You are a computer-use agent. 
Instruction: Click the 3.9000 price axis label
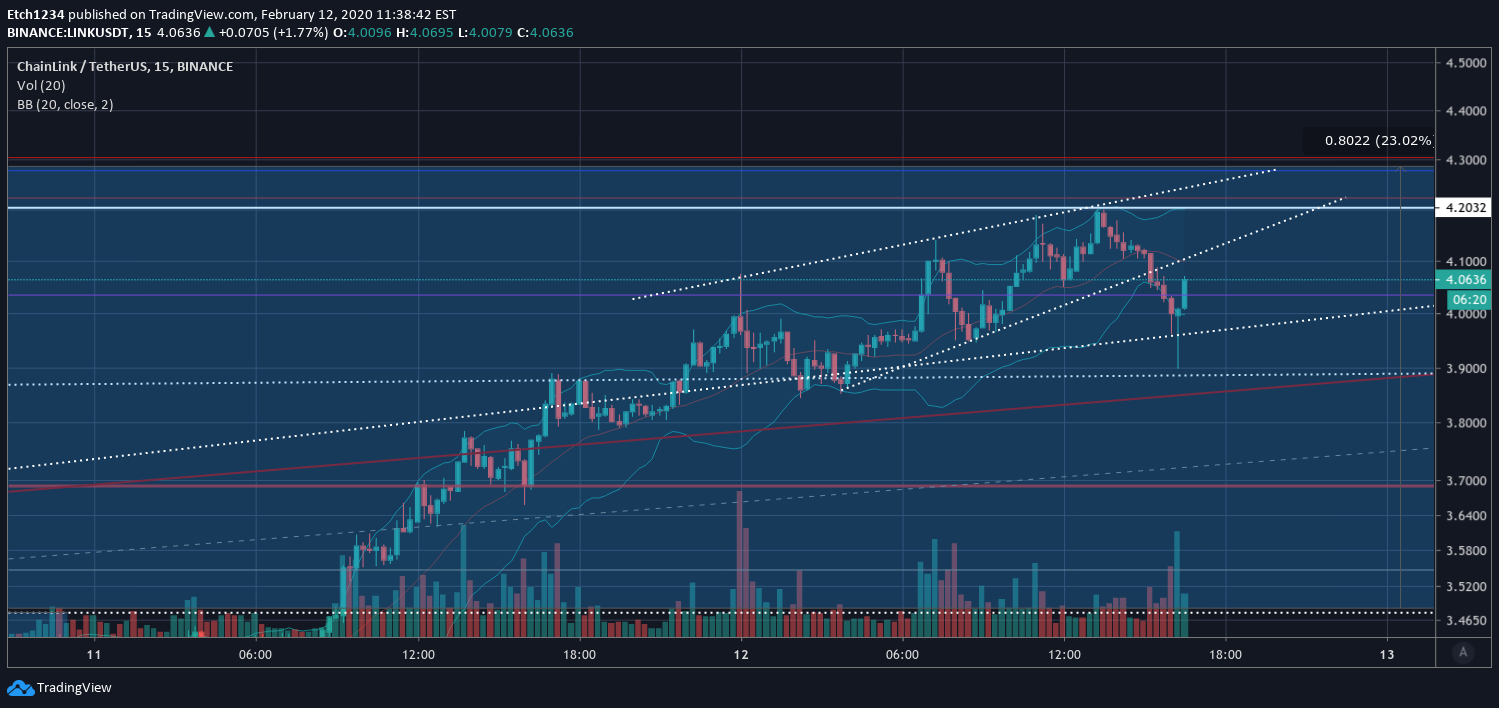(1465, 368)
